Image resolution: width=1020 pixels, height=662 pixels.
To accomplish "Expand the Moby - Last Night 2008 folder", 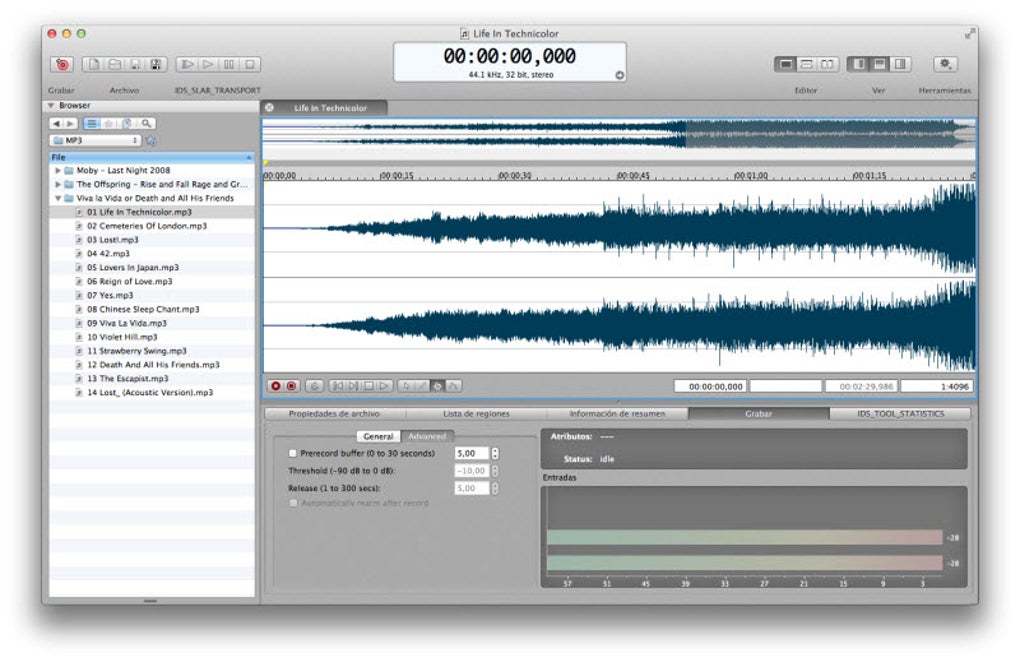I will (x=58, y=171).
